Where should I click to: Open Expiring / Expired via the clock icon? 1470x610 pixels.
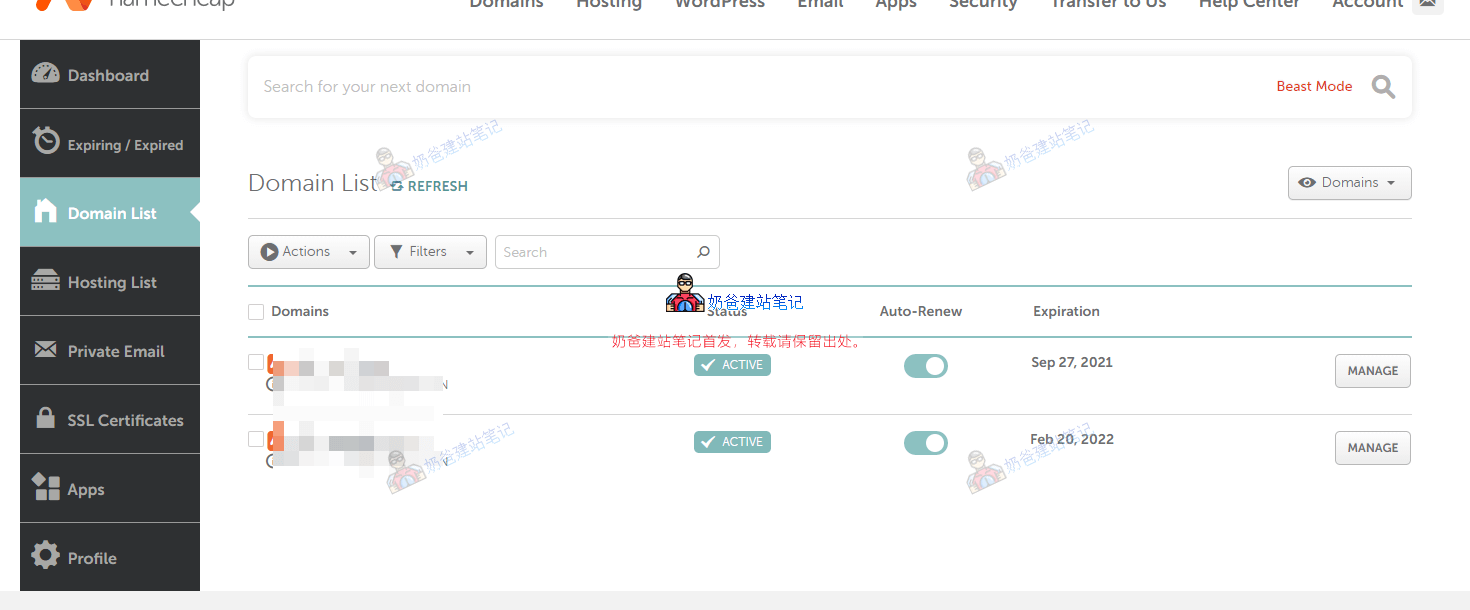point(46,143)
